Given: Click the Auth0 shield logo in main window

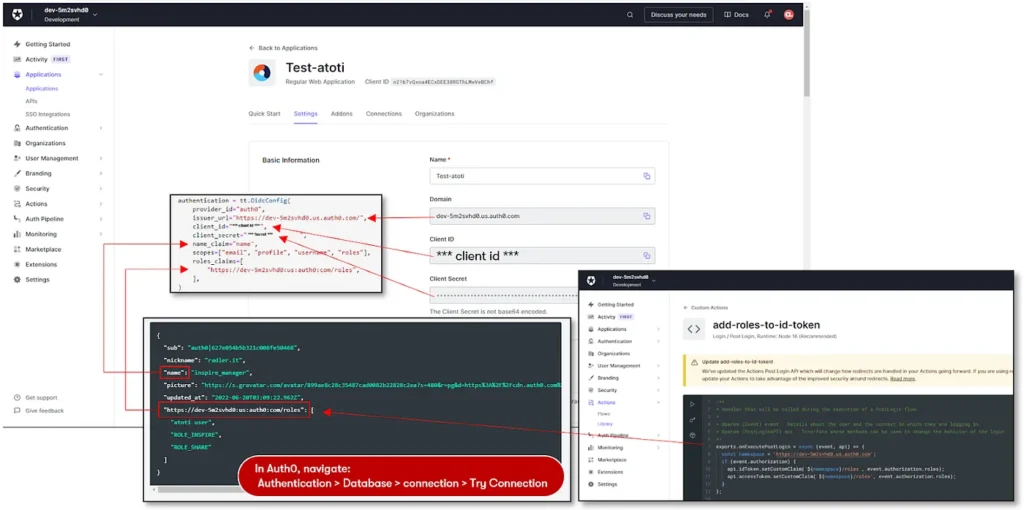Looking at the screenshot, I should [x=17, y=14].
